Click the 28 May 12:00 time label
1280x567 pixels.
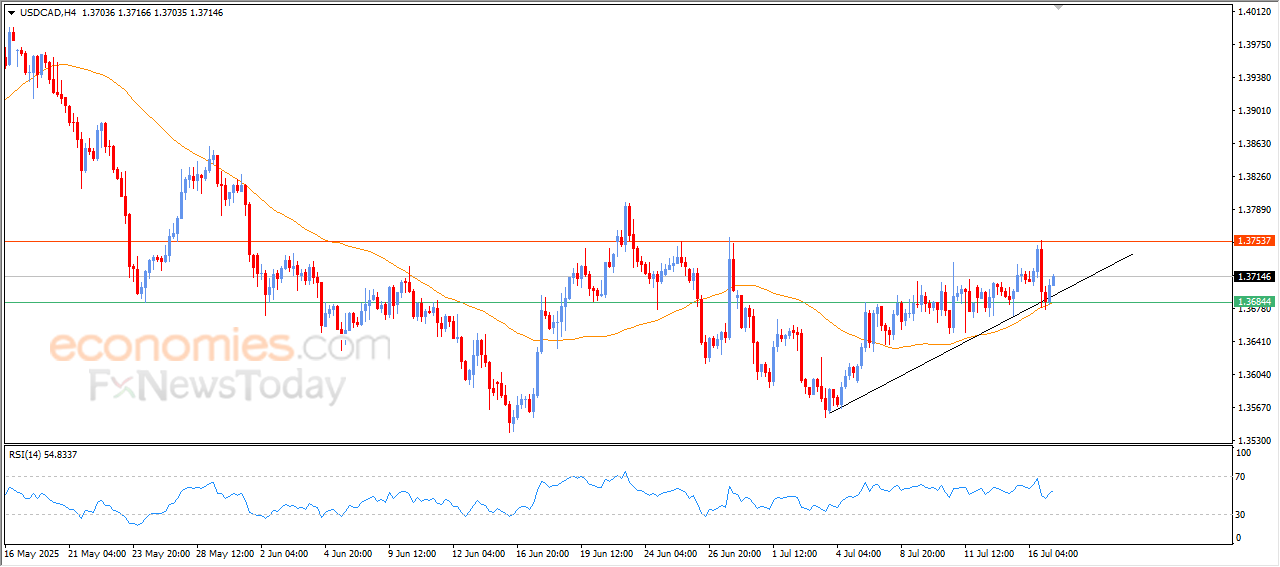(224, 553)
